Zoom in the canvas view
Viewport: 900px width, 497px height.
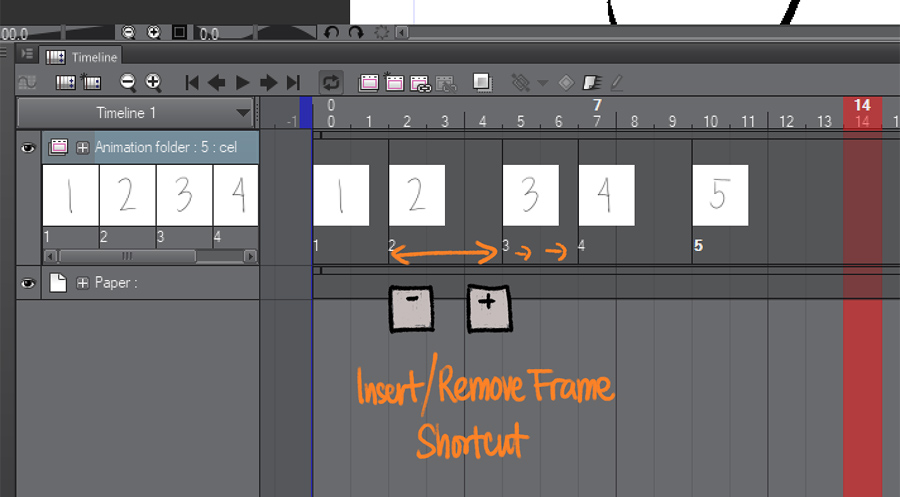[x=153, y=33]
